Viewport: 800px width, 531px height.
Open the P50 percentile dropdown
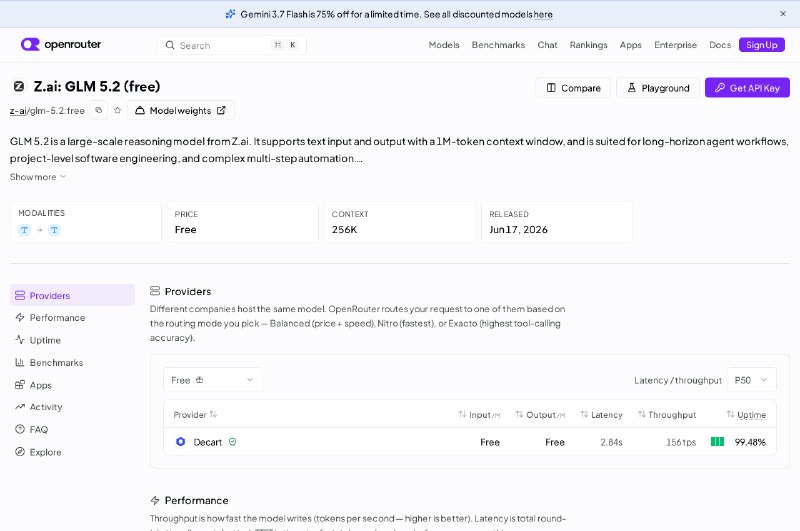(752, 380)
